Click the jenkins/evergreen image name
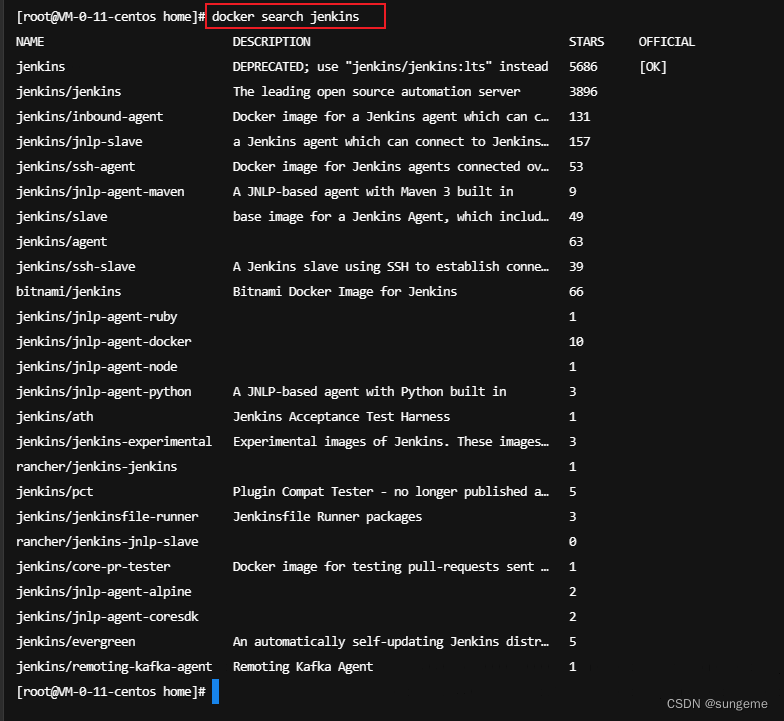The image size is (784, 721). pos(76,642)
